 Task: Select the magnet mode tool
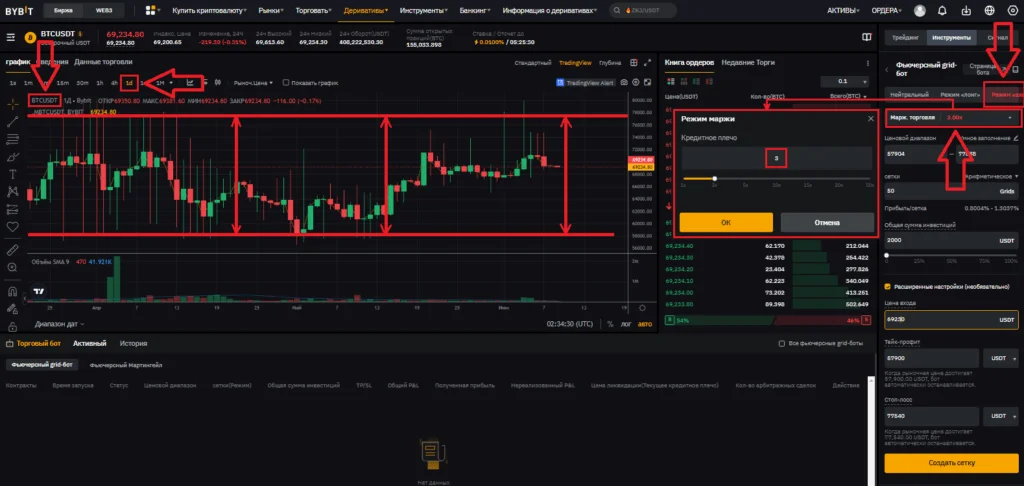[x=12, y=291]
